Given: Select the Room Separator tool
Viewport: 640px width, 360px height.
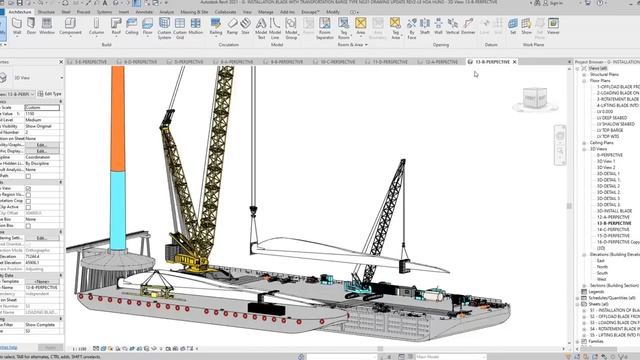Looking at the screenshot, I should pos(324,29).
